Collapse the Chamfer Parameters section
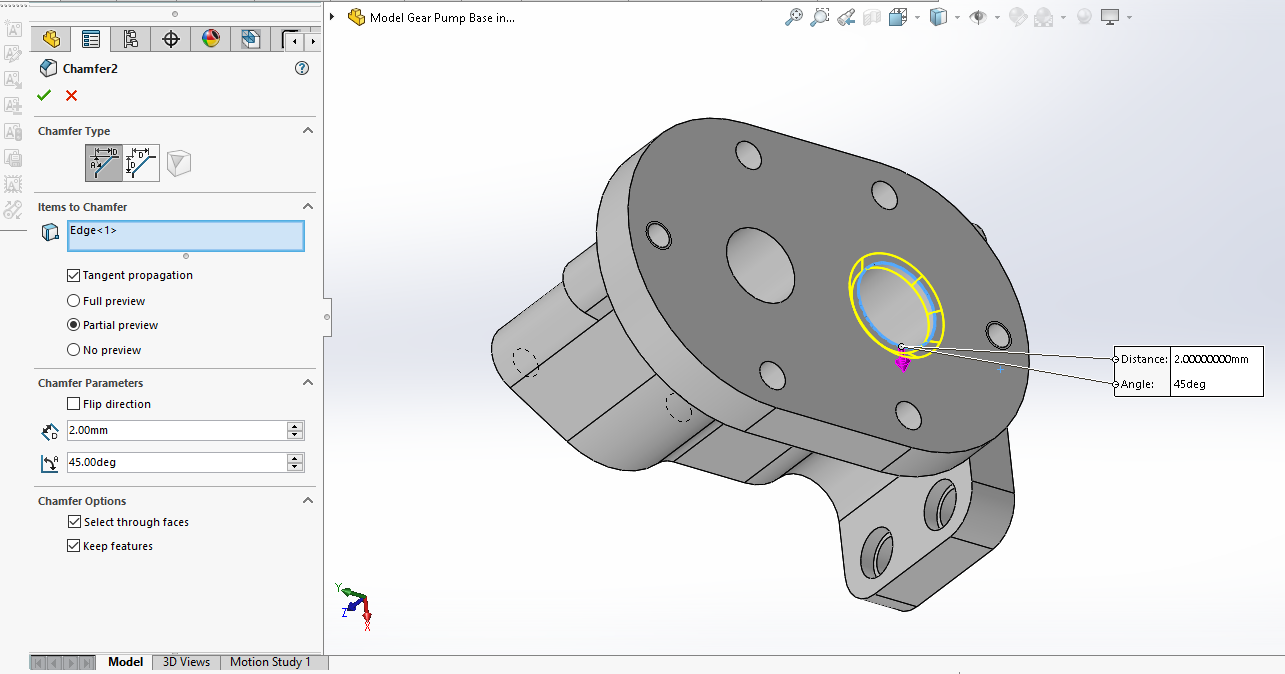This screenshot has height=674, width=1285. coord(308,383)
